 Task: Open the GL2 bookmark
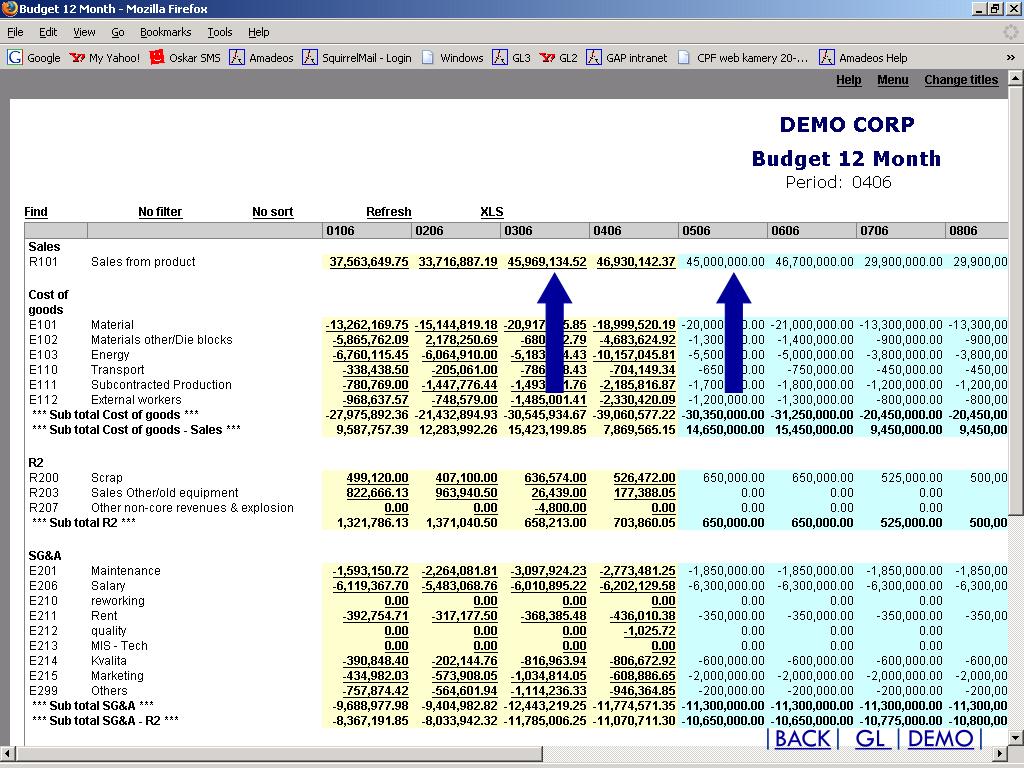tap(558, 57)
